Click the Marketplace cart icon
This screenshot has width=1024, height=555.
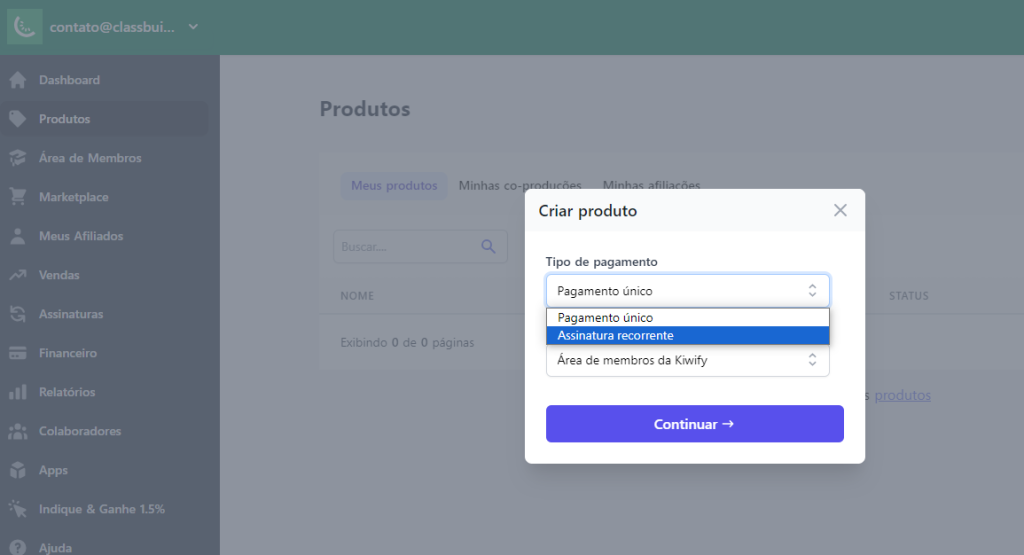coord(18,197)
